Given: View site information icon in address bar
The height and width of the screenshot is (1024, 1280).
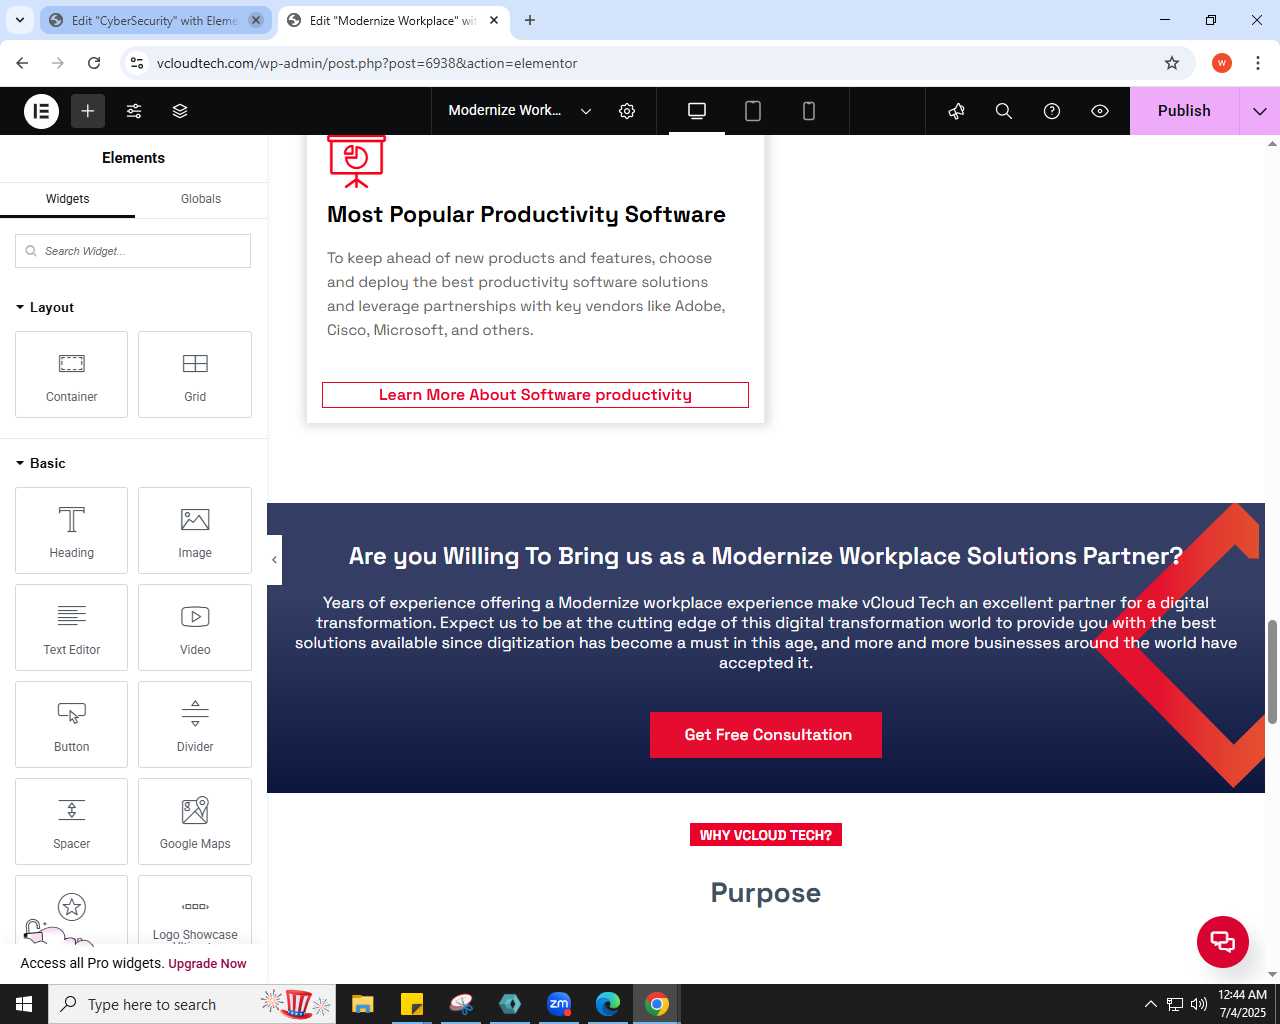Looking at the screenshot, I should pos(137,63).
